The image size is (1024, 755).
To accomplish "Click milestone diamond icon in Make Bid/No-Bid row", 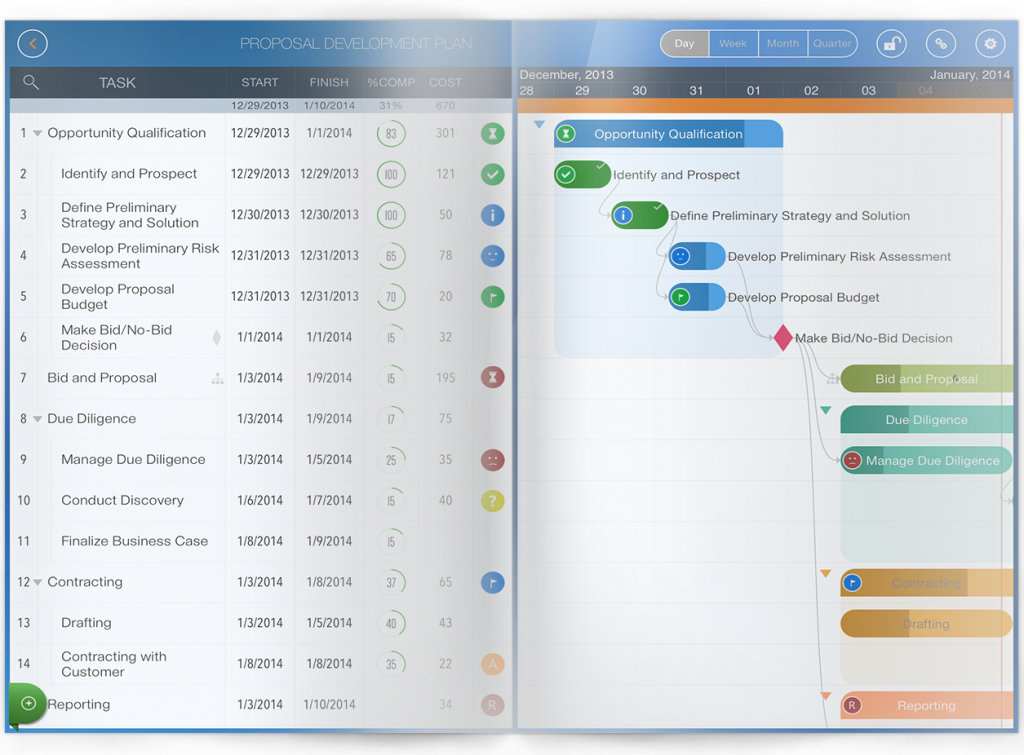I will (x=217, y=337).
